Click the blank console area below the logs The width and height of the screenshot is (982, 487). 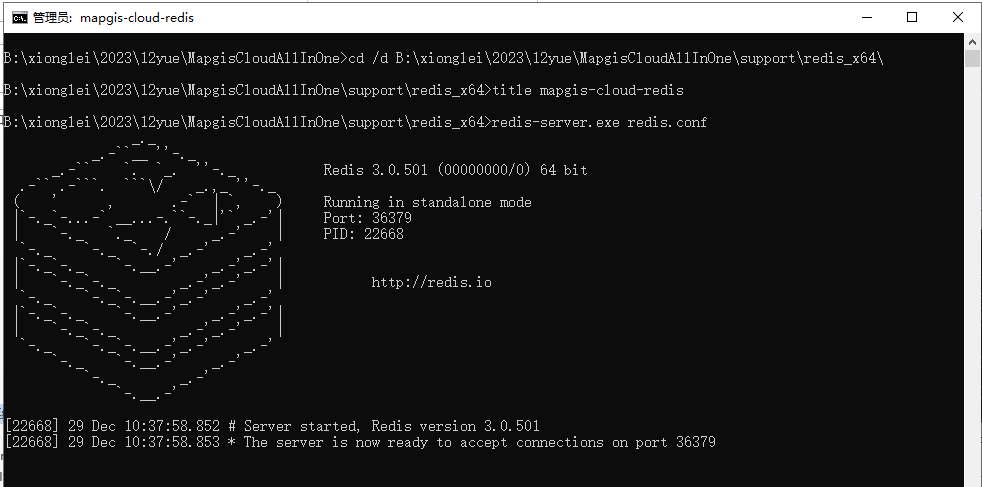(482, 468)
